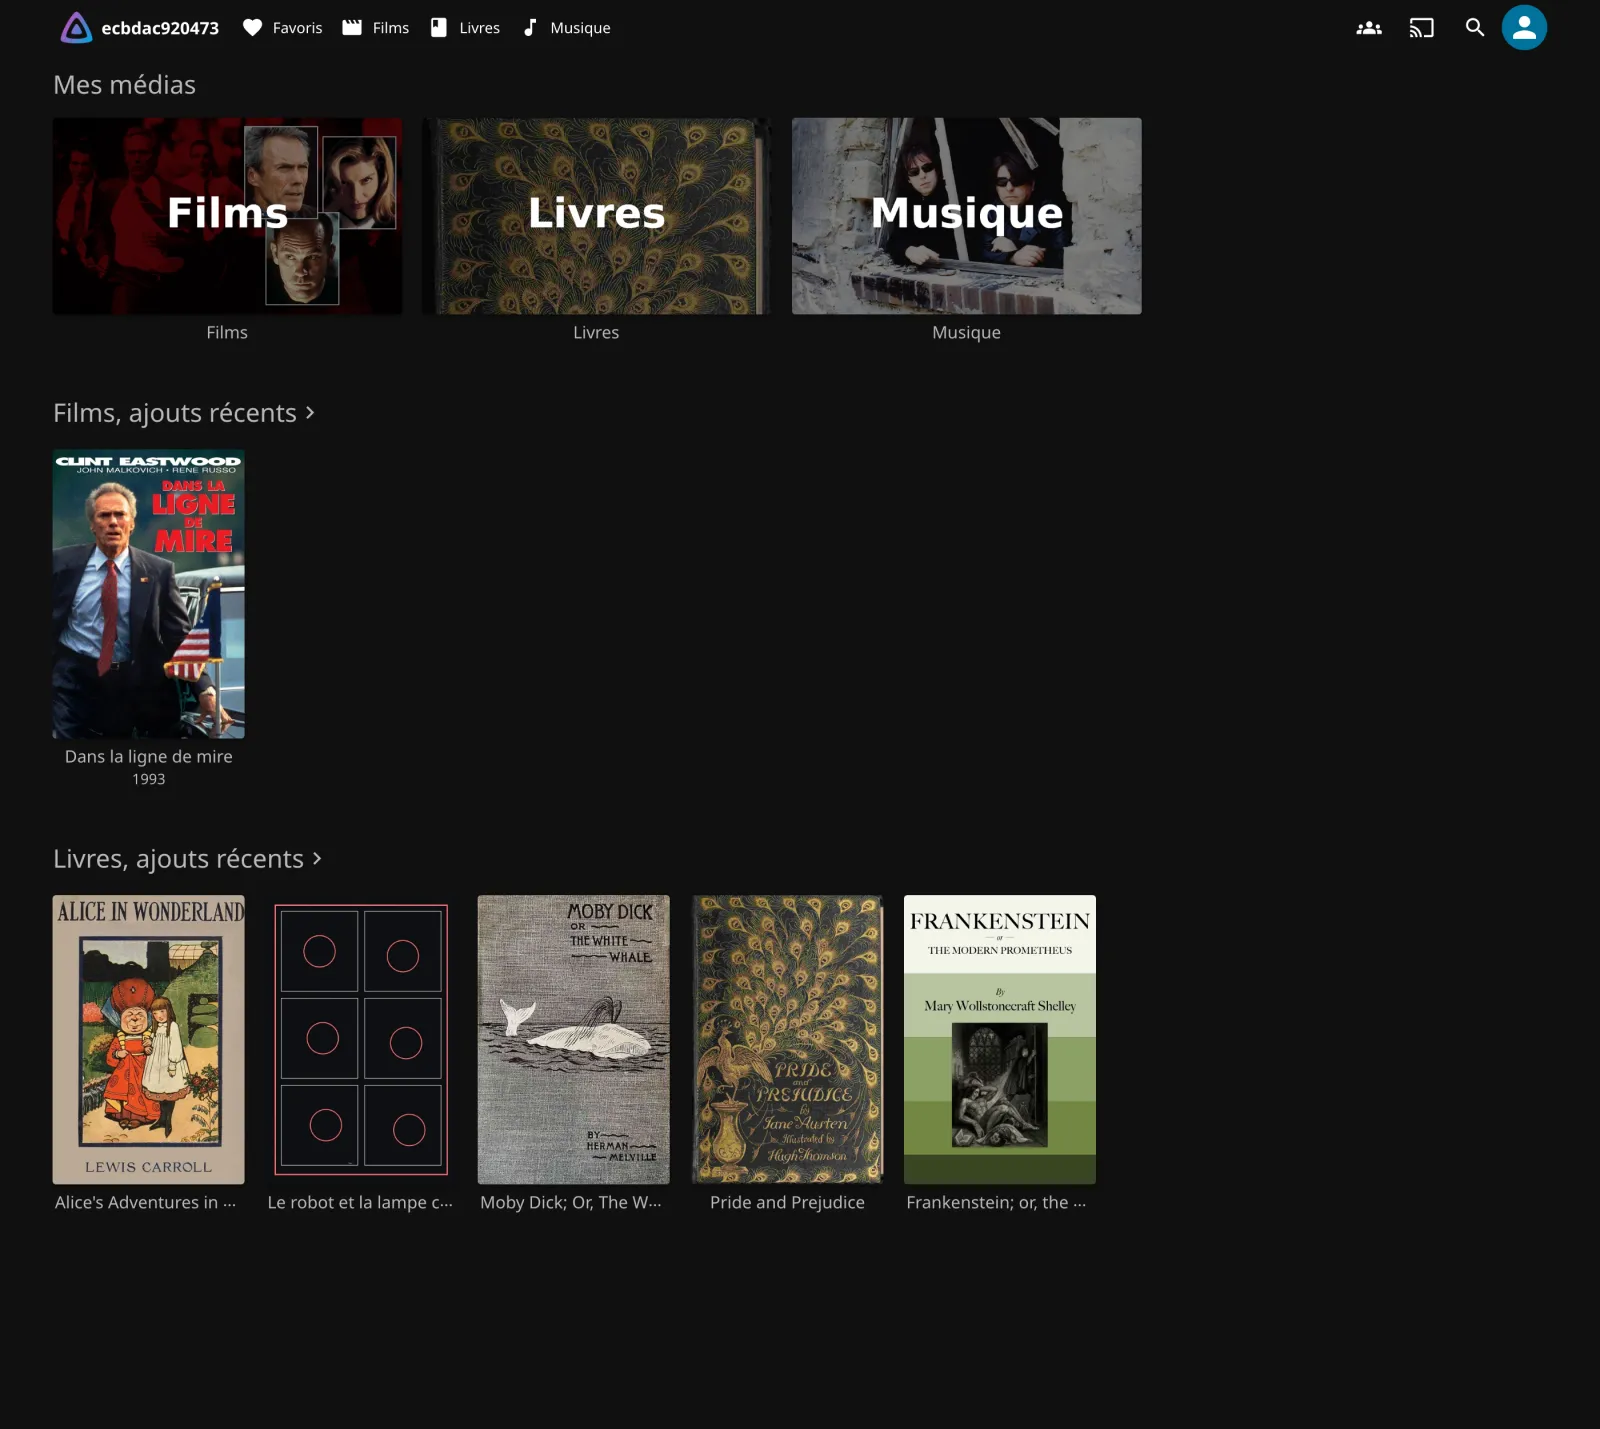
Task: Open server name ecbdac920473 home link
Action: (x=160, y=28)
